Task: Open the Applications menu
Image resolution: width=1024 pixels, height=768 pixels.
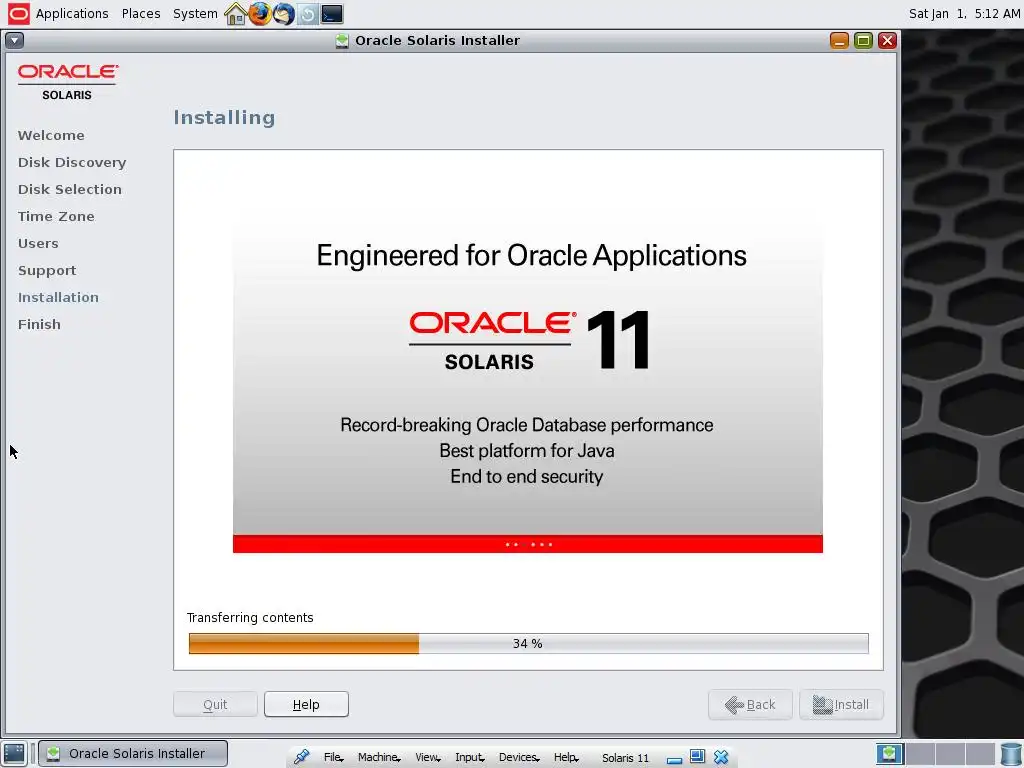Action: (x=72, y=14)
